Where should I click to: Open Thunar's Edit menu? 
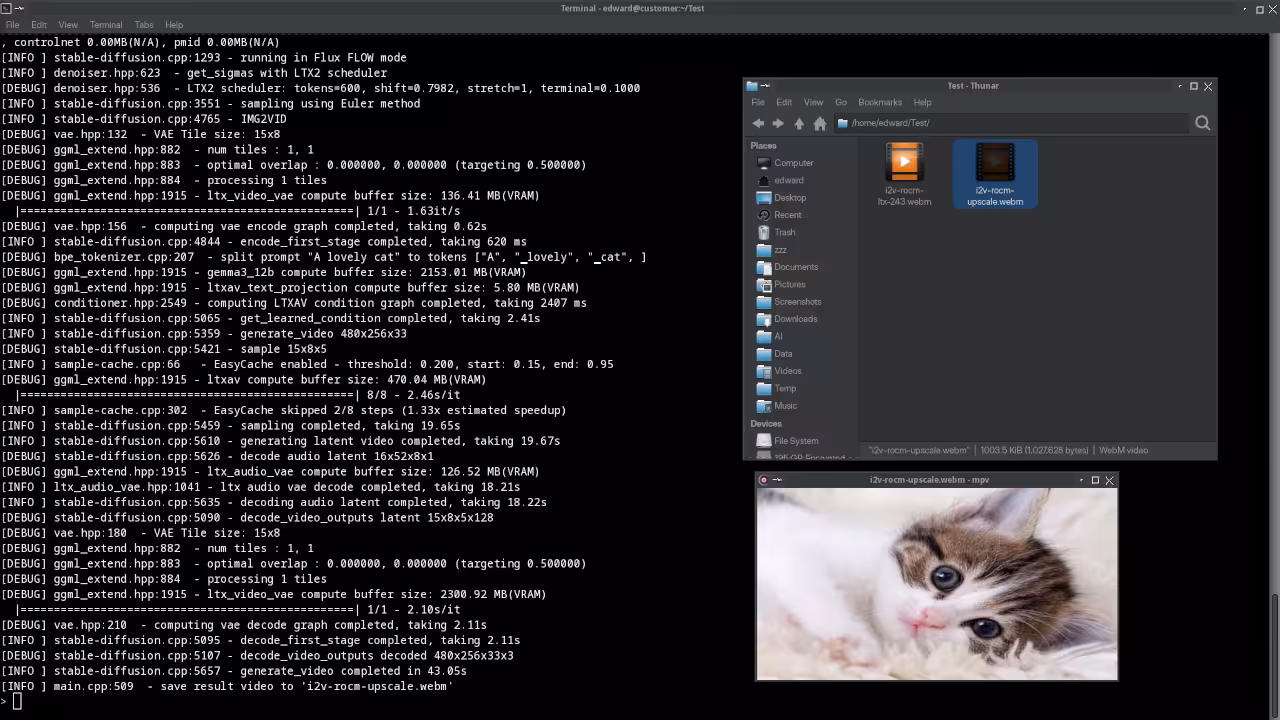(x=784, y=102)
